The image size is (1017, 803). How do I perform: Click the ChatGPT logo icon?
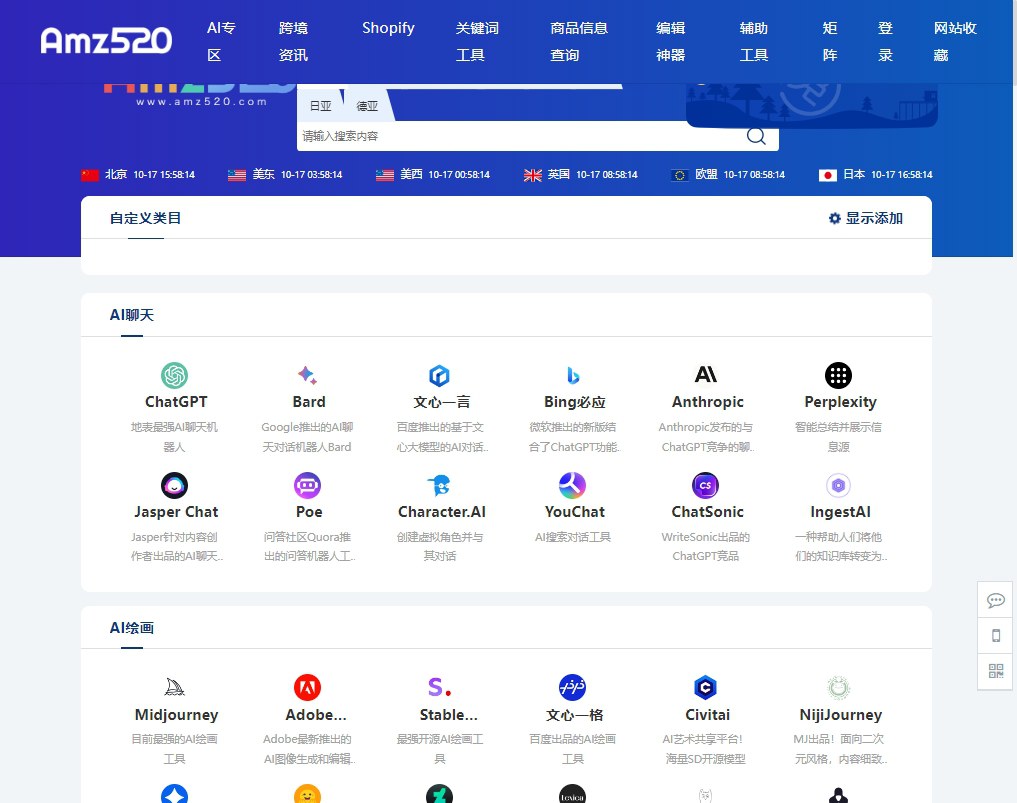click(174, 376)
